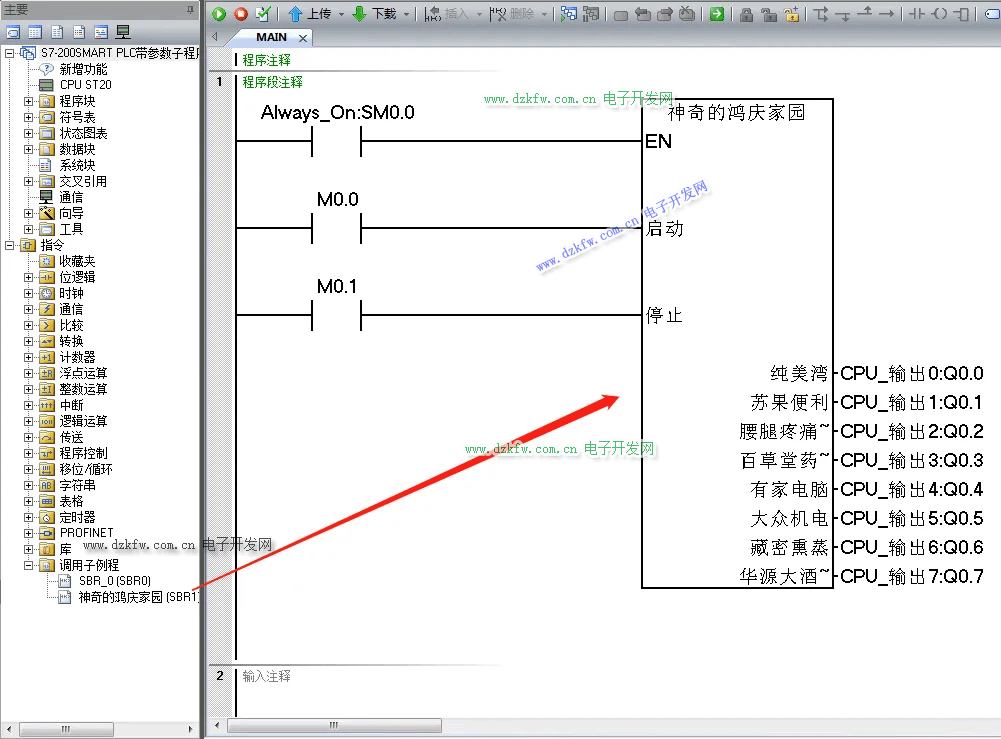Click the green RUN button in toolbar
The height and width of the screenshot is (739, 1001).
[x=220, y=14]
